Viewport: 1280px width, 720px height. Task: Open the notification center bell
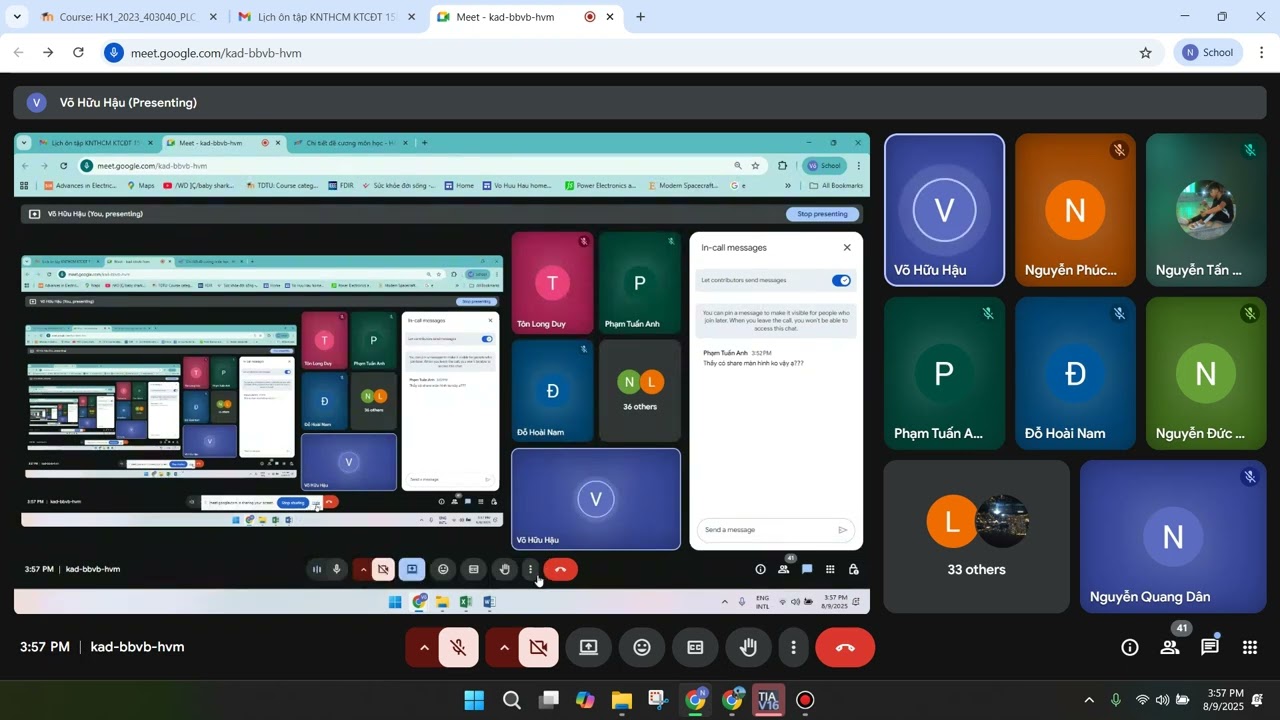pos(1258,700)
